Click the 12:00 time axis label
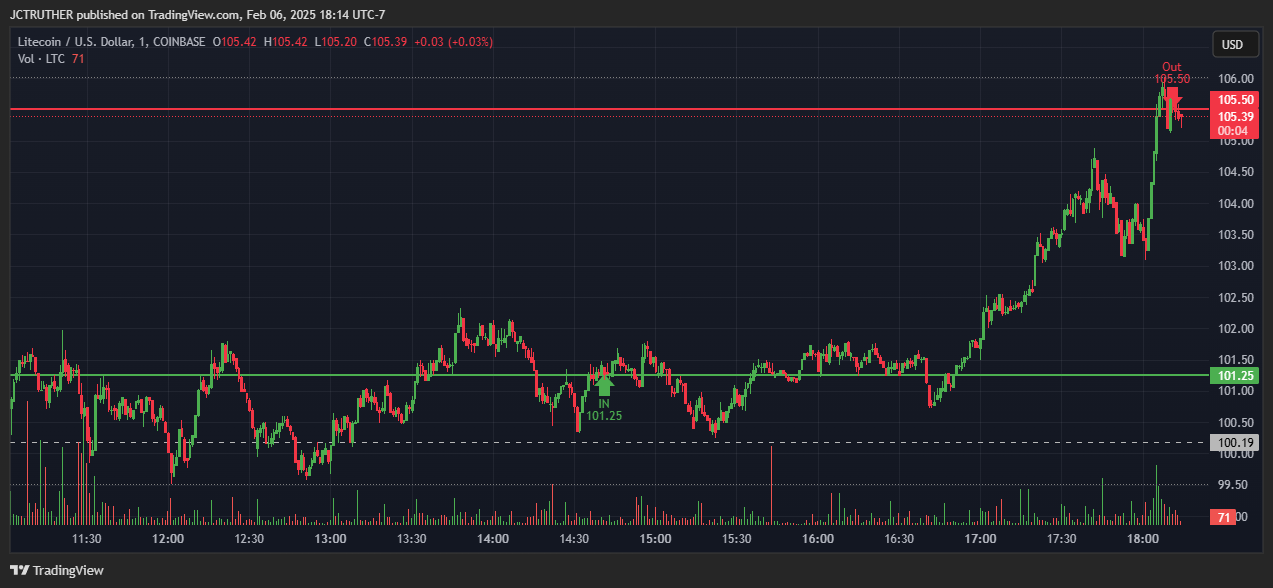Viewport: 1273px width, 588px height. click(168, 539)
